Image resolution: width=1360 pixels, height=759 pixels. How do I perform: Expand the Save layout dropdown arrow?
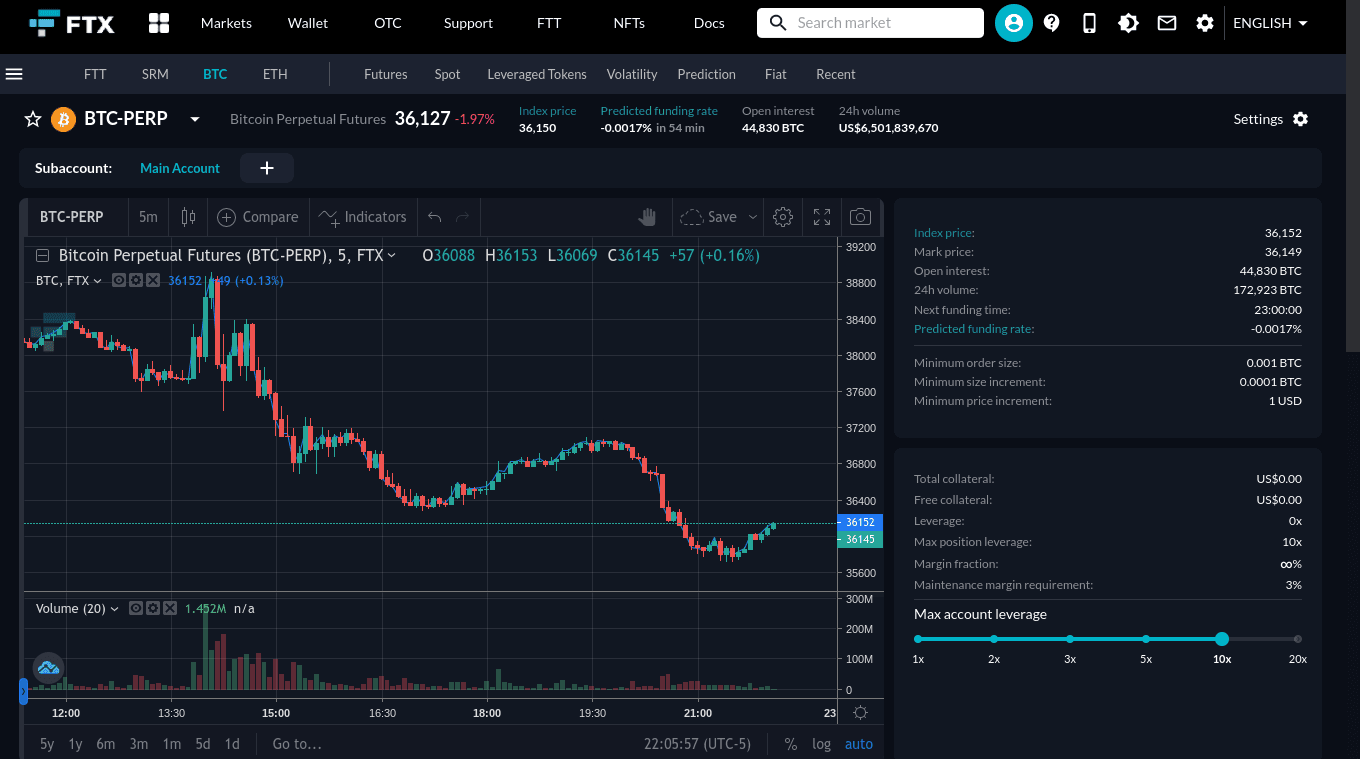753,217
